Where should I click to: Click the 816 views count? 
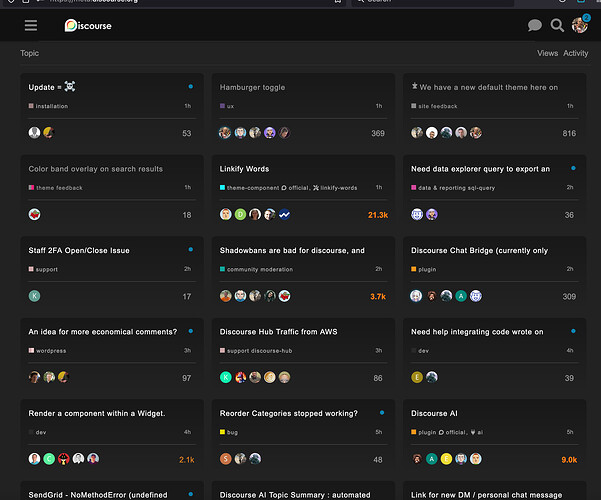pos(569,133)
